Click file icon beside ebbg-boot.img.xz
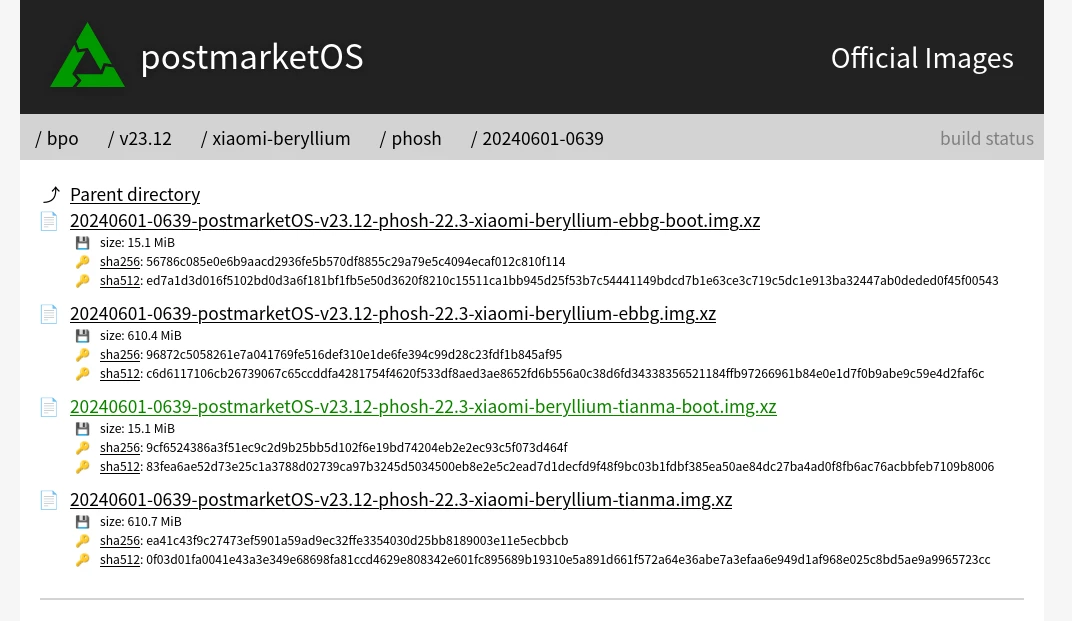This screenshot has height=621, width=1072. pyautogui.click(x=49, y=221)
